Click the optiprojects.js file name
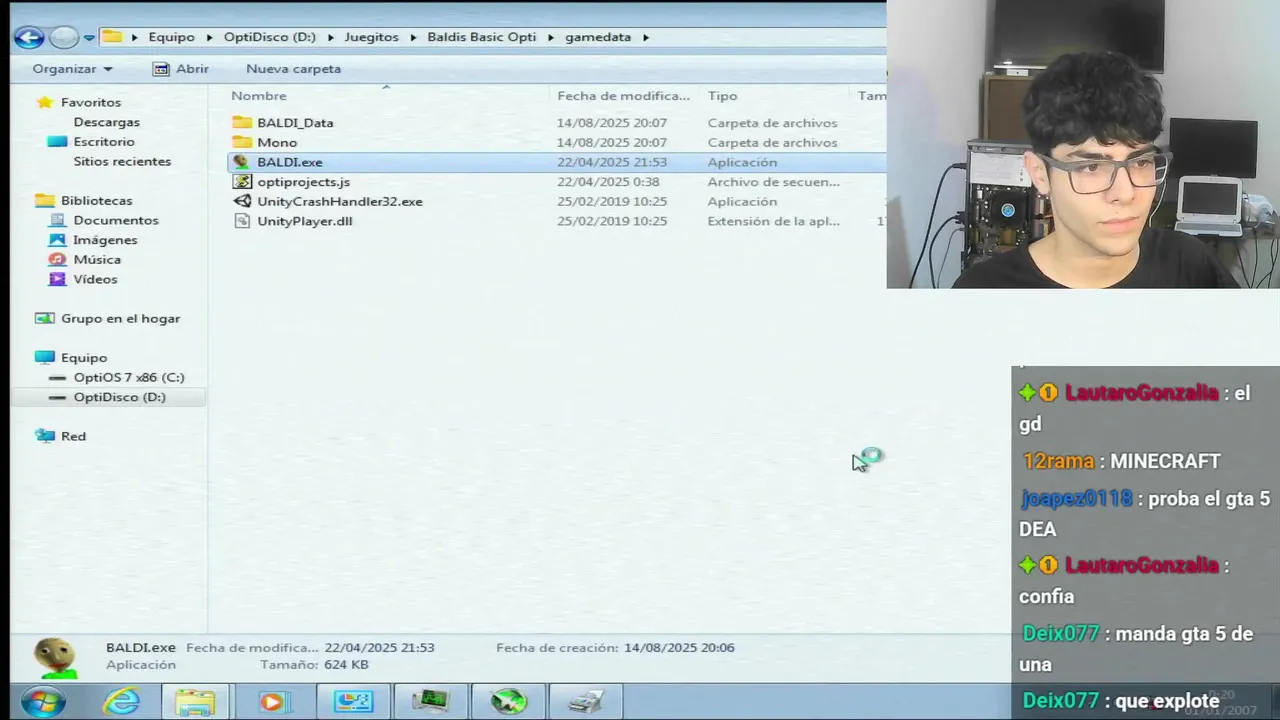The image size is (1280, 720). click(x=303, y=182)
